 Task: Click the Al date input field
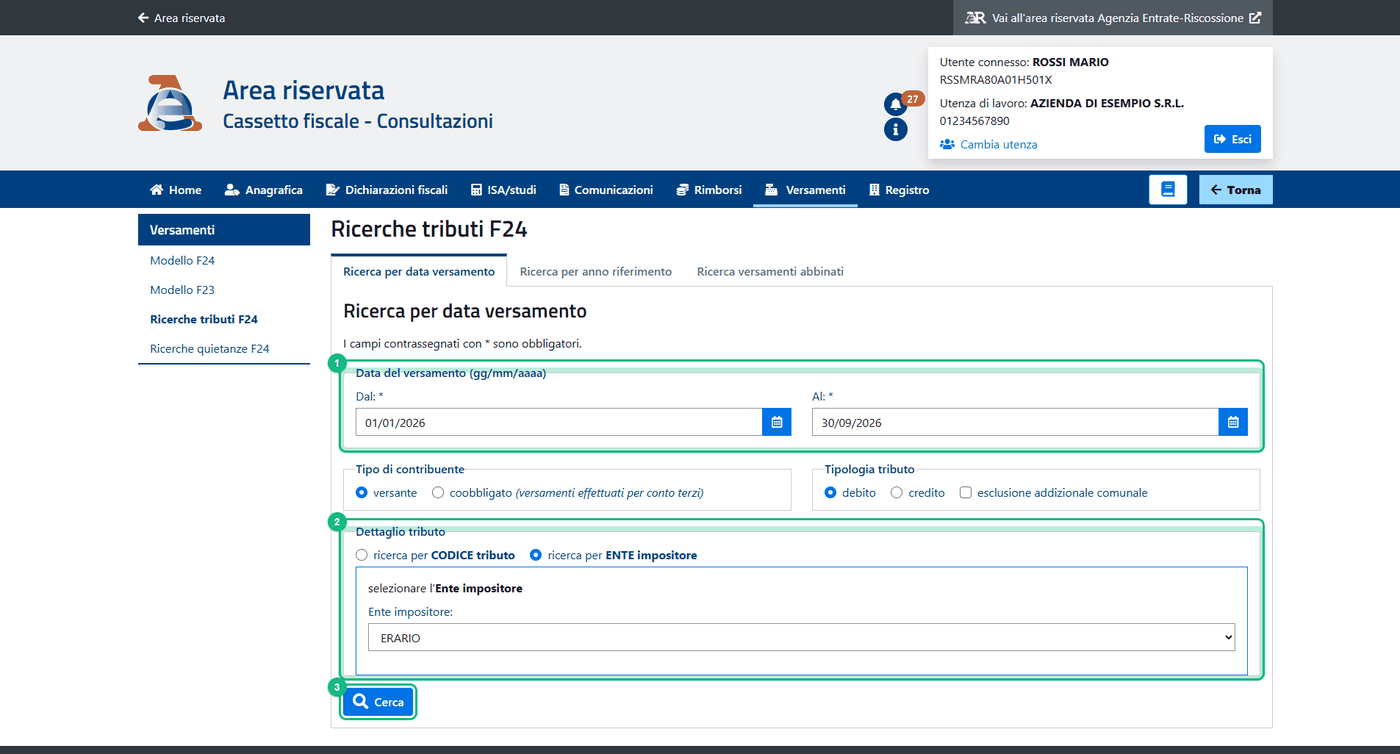(1015, 423)
